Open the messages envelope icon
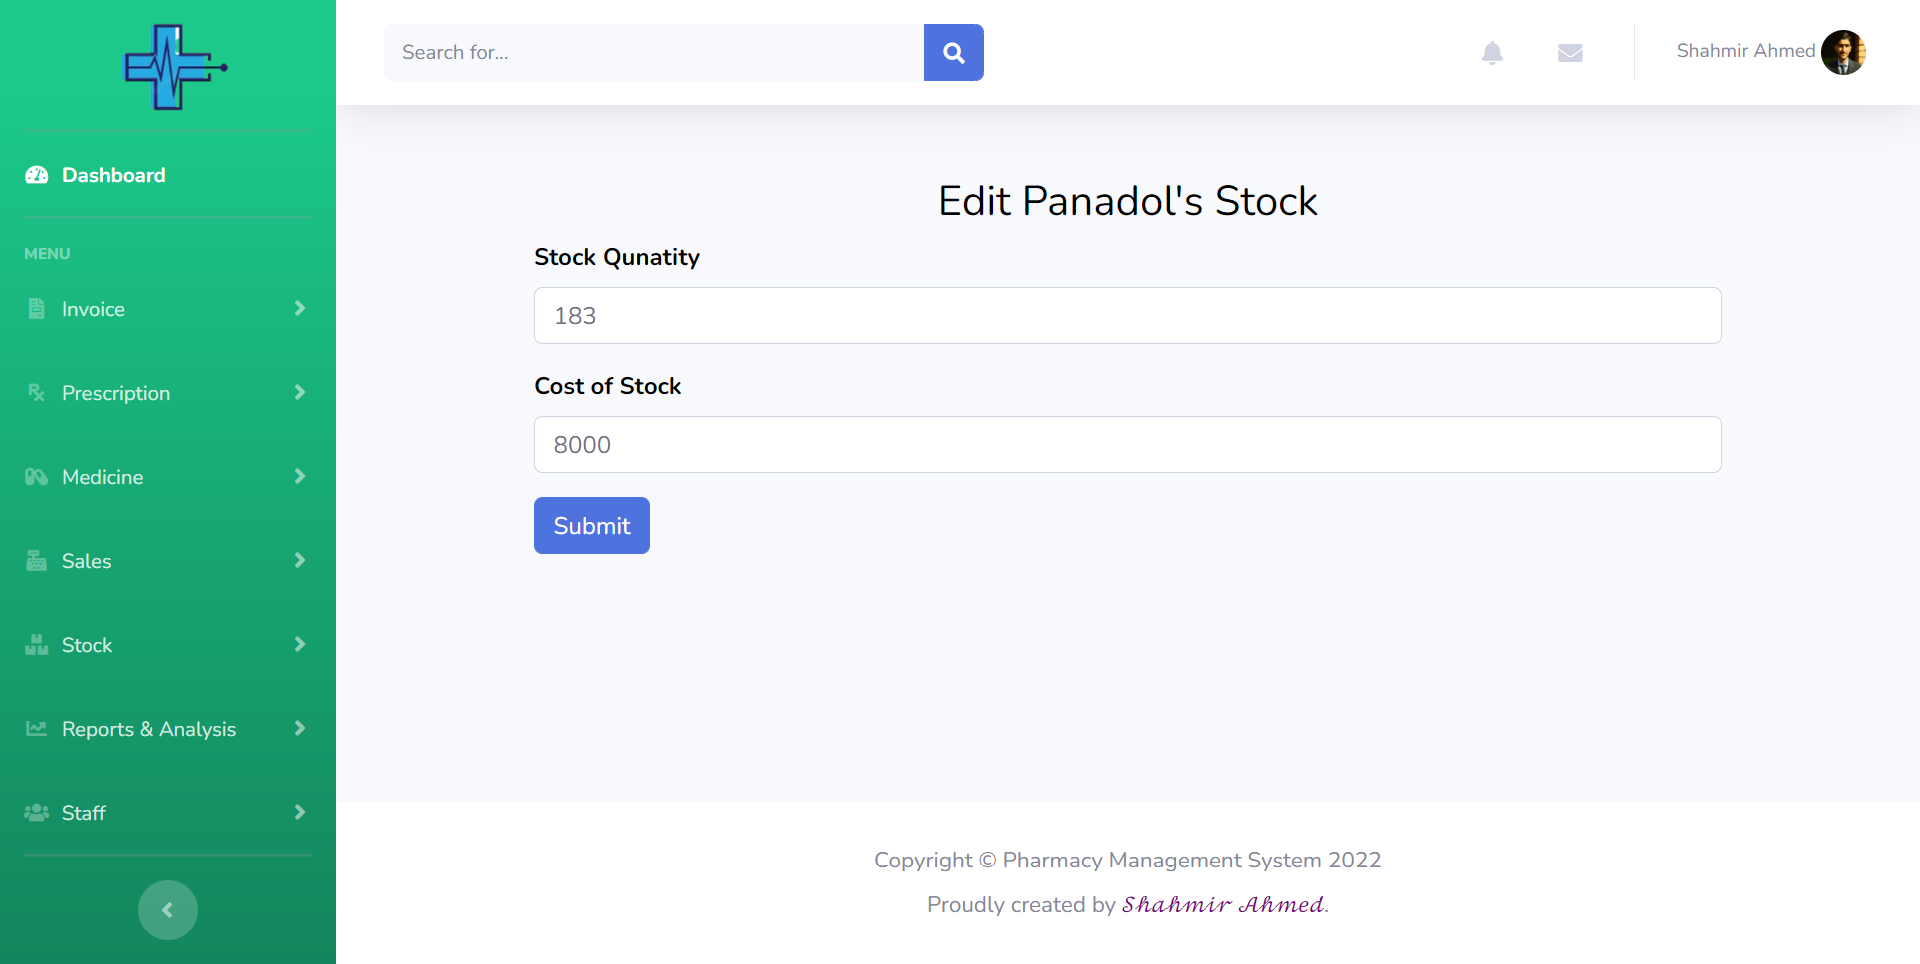 click(x=1570, y=53)
